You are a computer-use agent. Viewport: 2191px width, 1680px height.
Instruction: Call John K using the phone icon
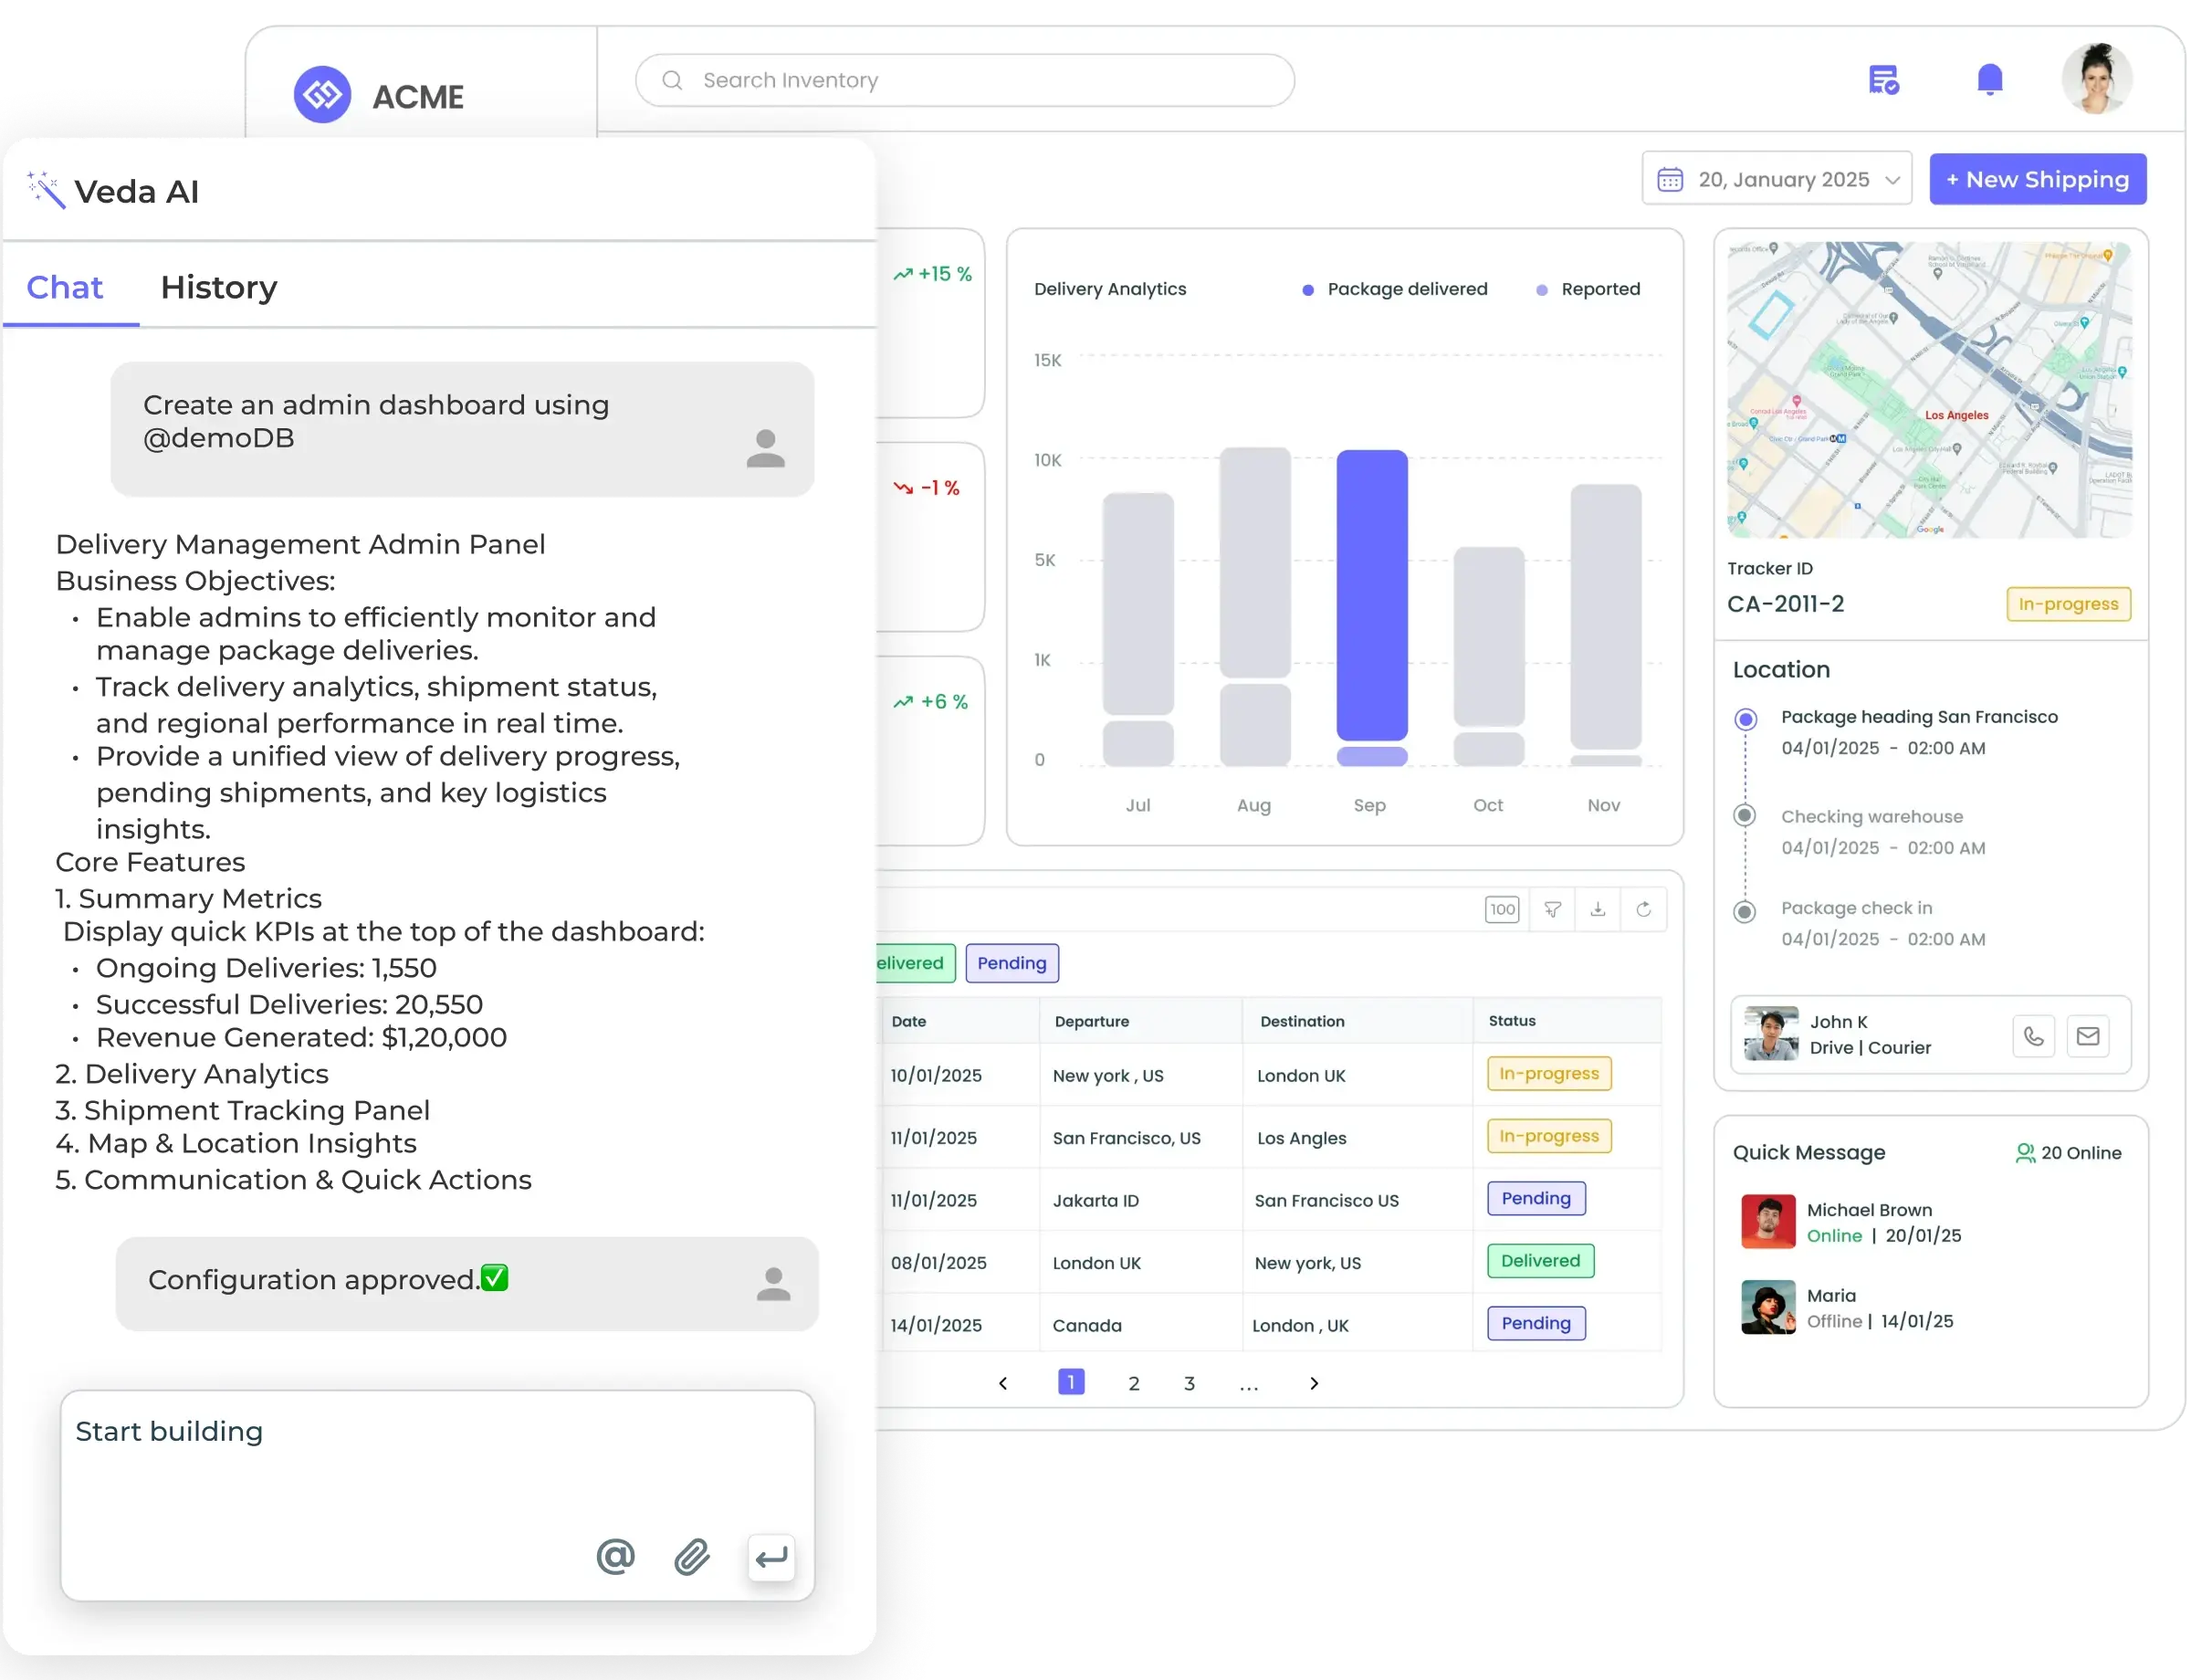2034,1035
